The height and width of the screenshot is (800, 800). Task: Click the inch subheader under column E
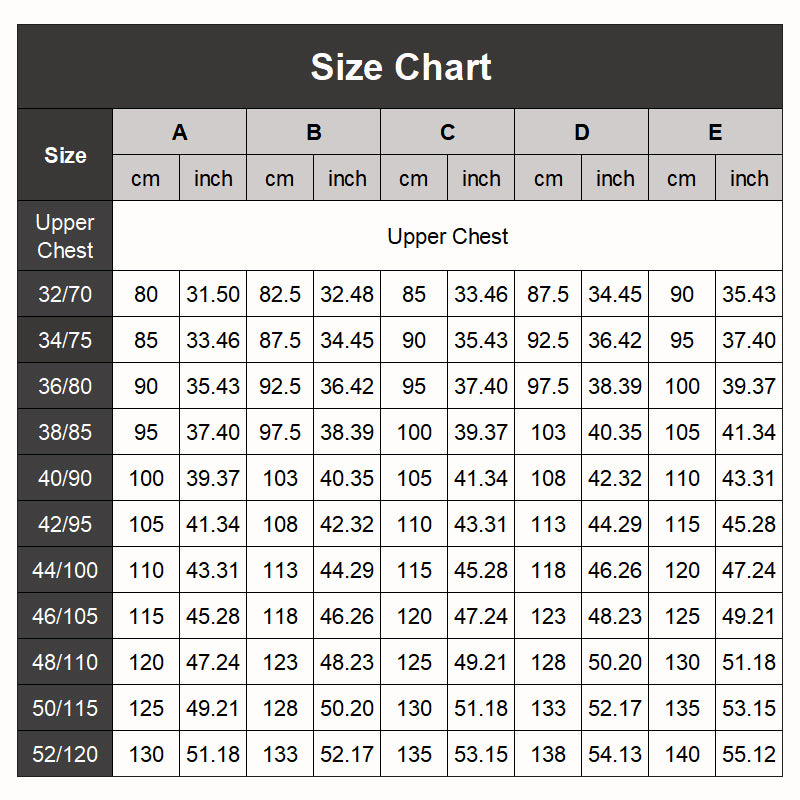(x=749, y=178)
